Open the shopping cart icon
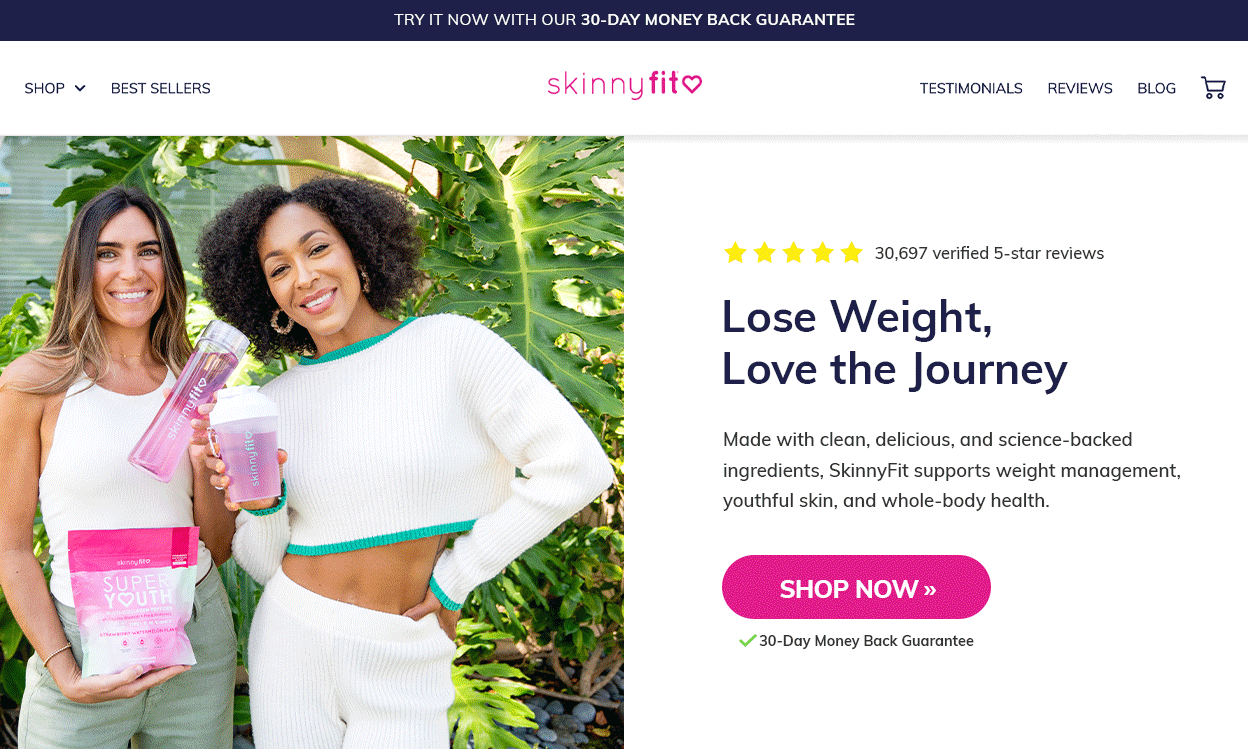Image resolution: width=1248 pixels, height=749 pixels. click(1213, 88)
